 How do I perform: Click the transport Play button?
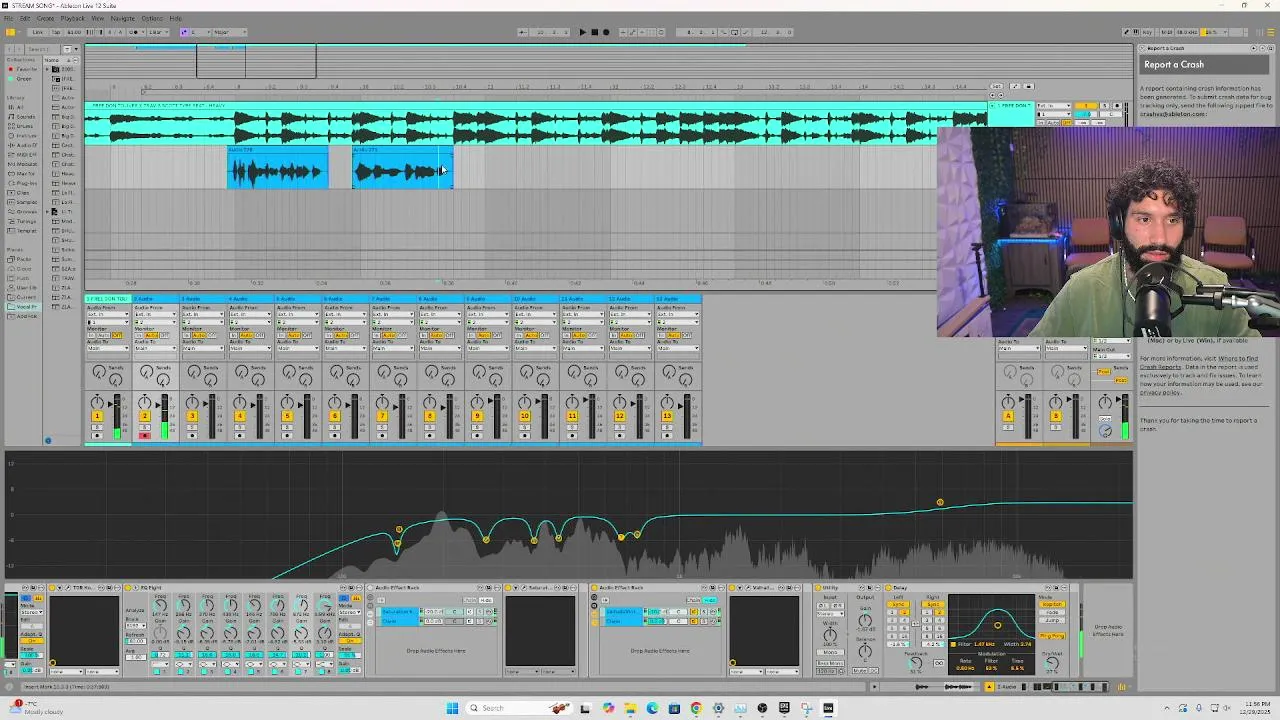[583, 32]
